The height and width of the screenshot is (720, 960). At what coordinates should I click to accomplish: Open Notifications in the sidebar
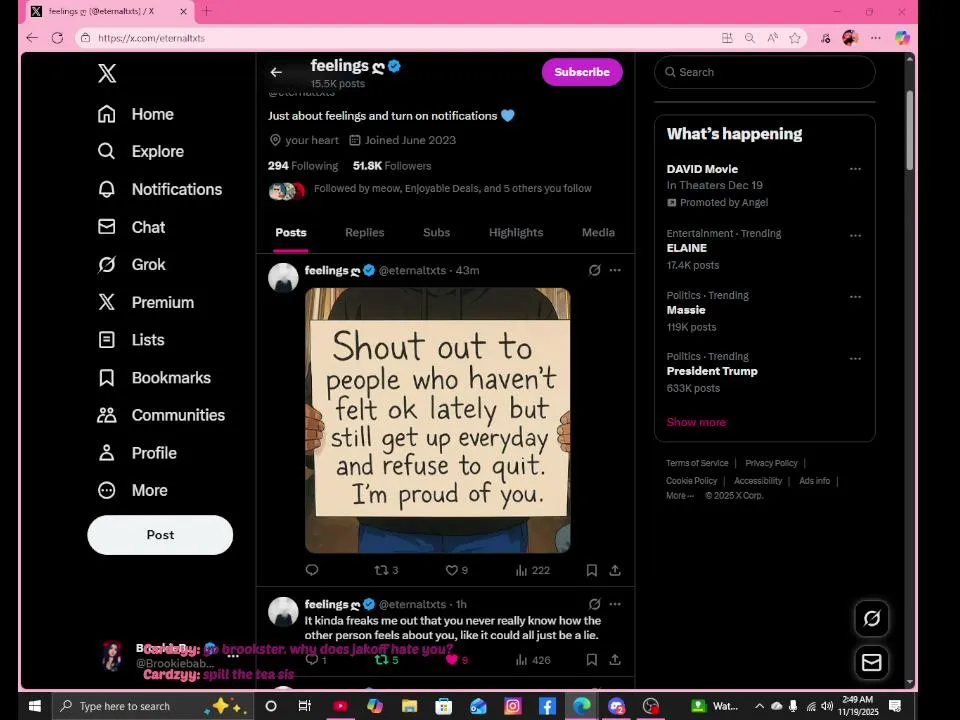(x=160, y=189)
